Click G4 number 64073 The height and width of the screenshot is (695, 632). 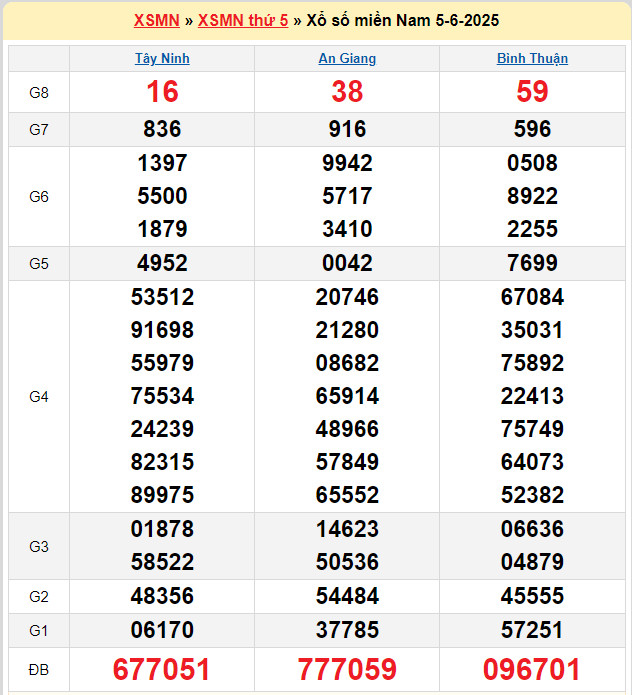coord(532,462)
